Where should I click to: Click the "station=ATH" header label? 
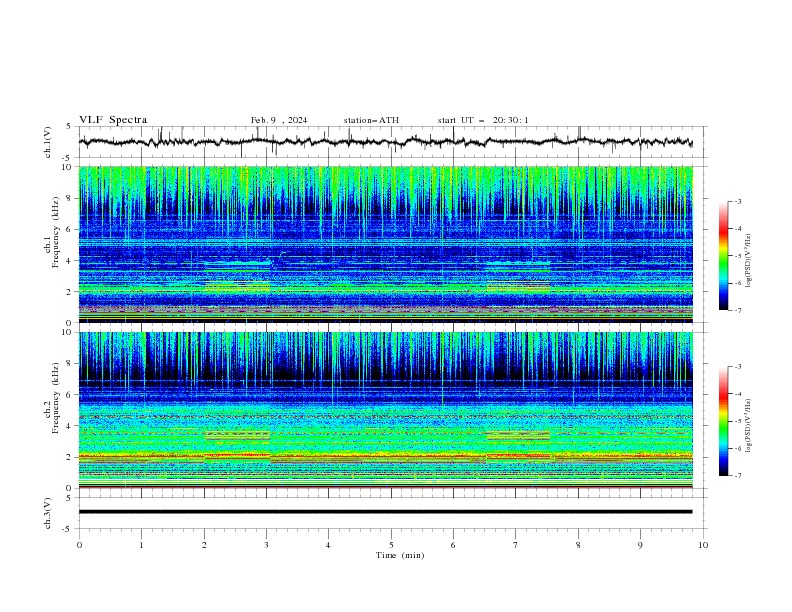(x=371, y=120)
